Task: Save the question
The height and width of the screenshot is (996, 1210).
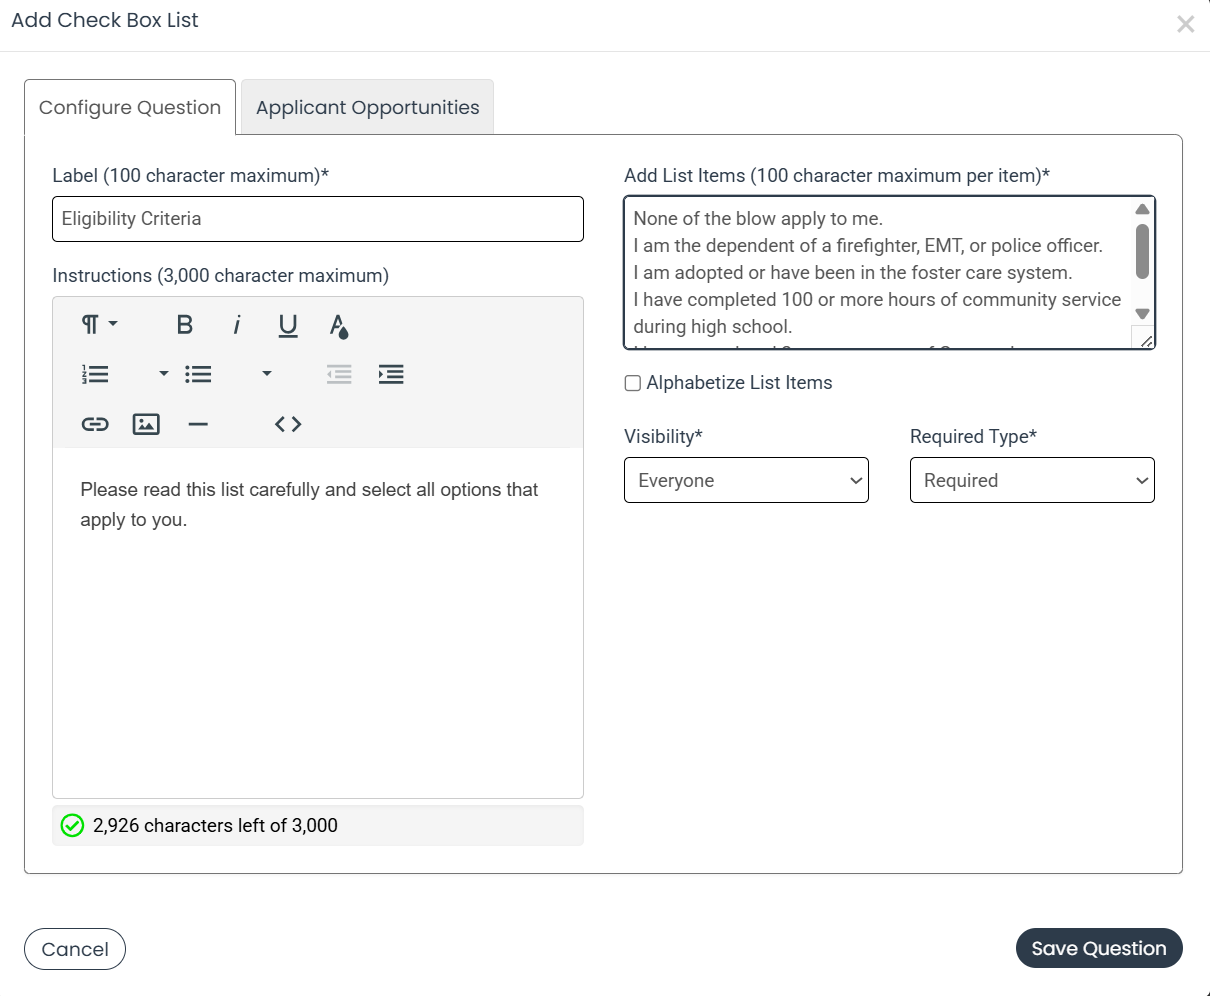Action: [1099, 949]
